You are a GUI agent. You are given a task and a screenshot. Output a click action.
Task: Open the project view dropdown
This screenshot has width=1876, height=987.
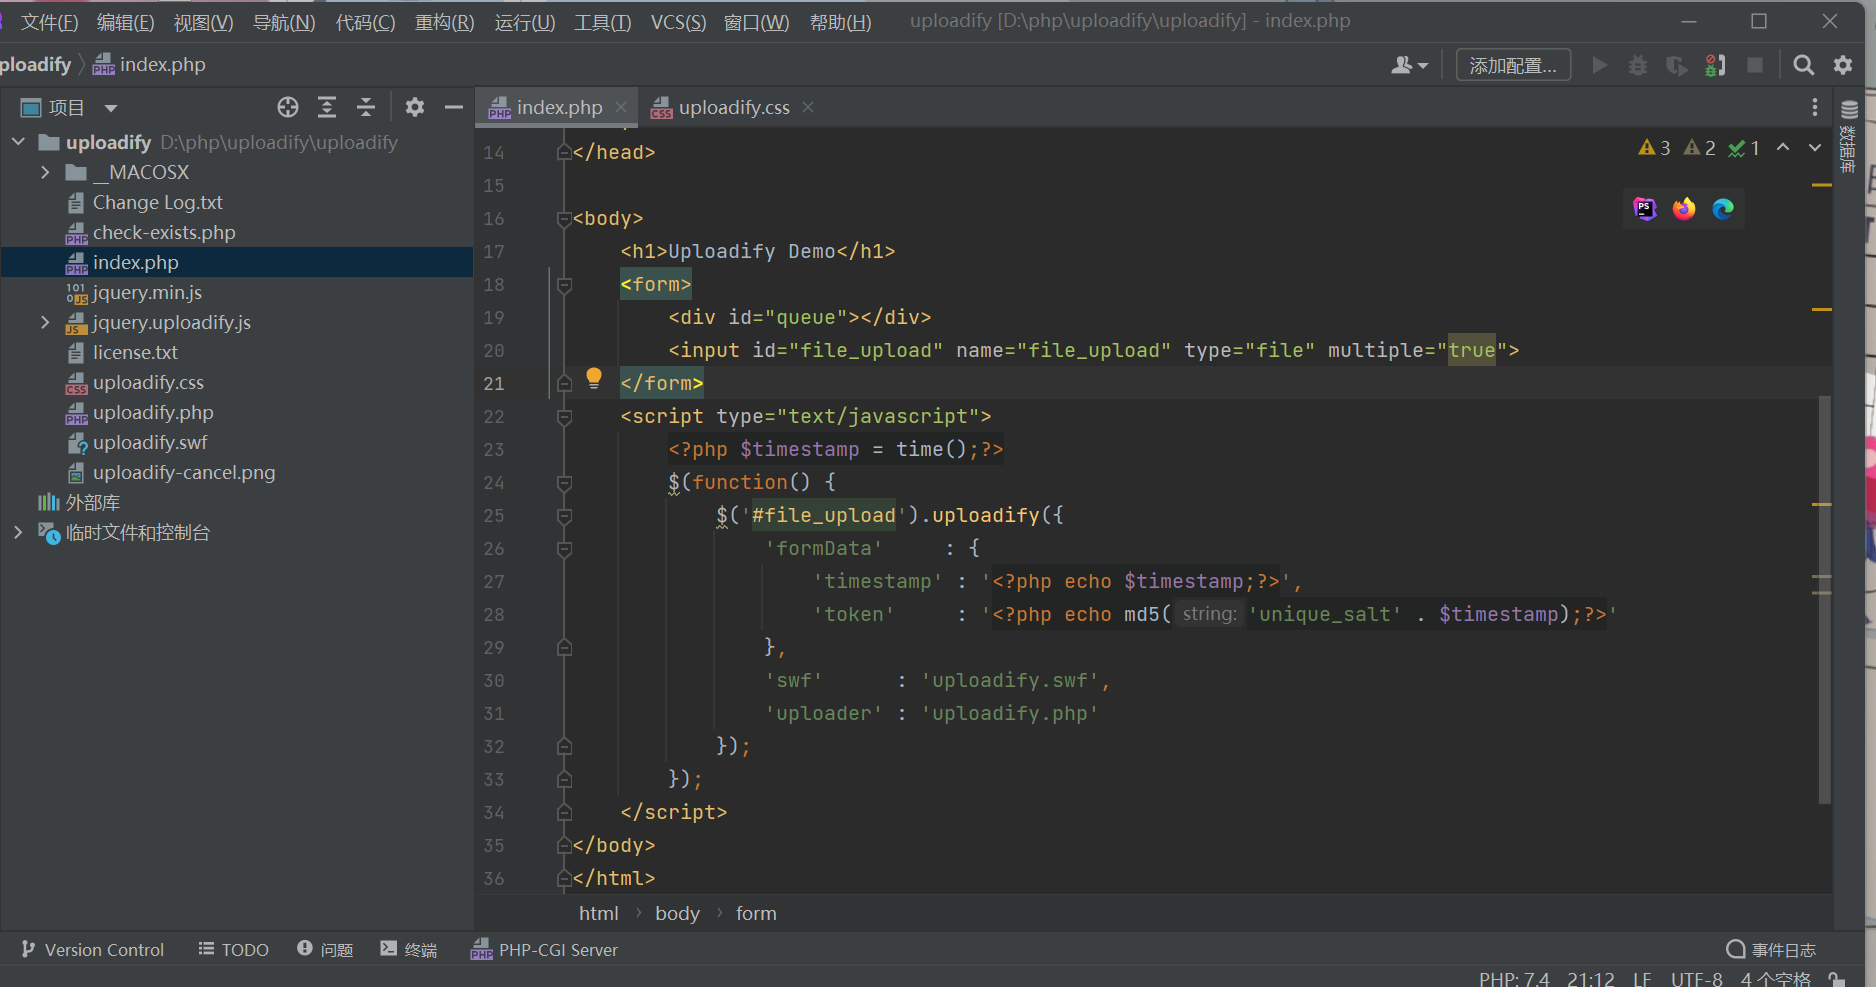coord(111,108)
